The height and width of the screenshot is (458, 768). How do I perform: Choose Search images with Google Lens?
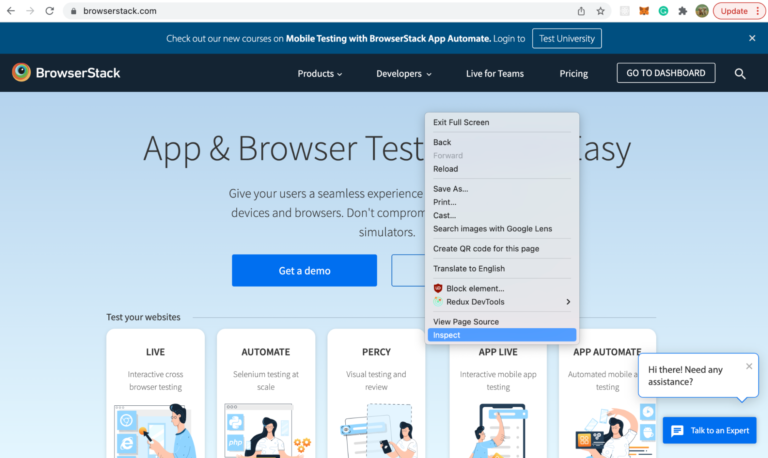pyautogui.click(x=502, y=229)
